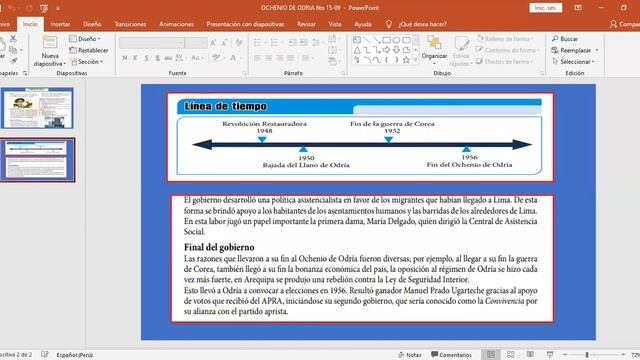Toggle text shadow formatting
The image size is (640, 360).
[x=157, y=58]
